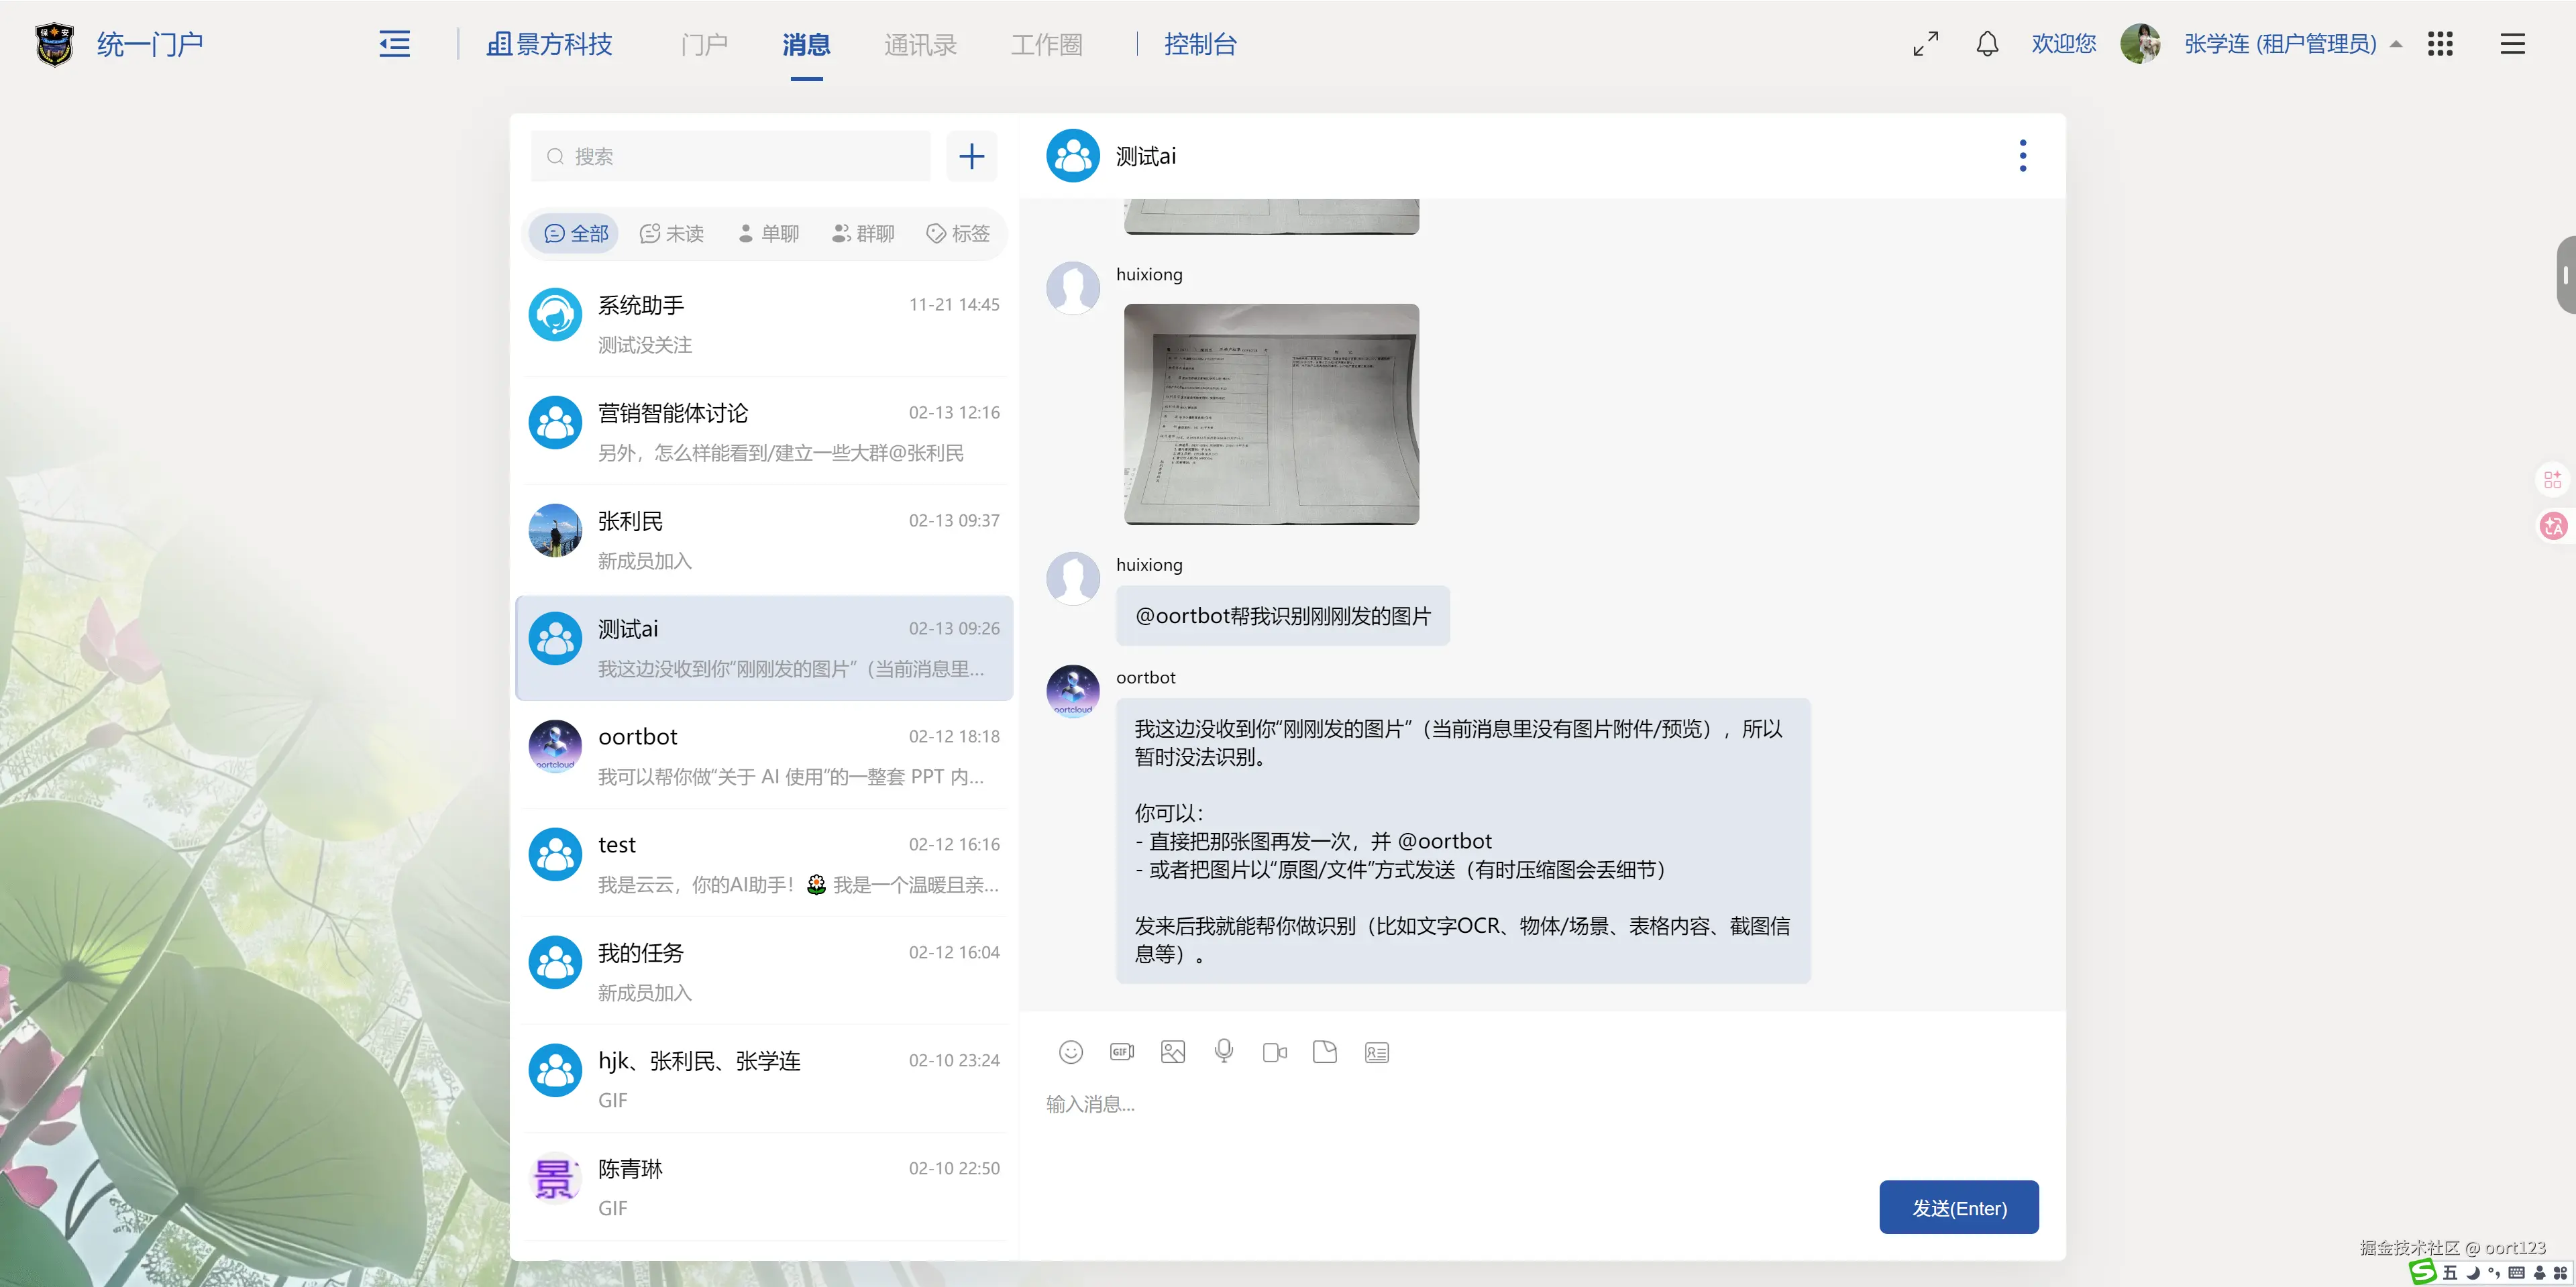Viewport: 2576px width, 1287px height.
Task: Open huixiong's document photo thumbnail
Action: coord(1271,414)
